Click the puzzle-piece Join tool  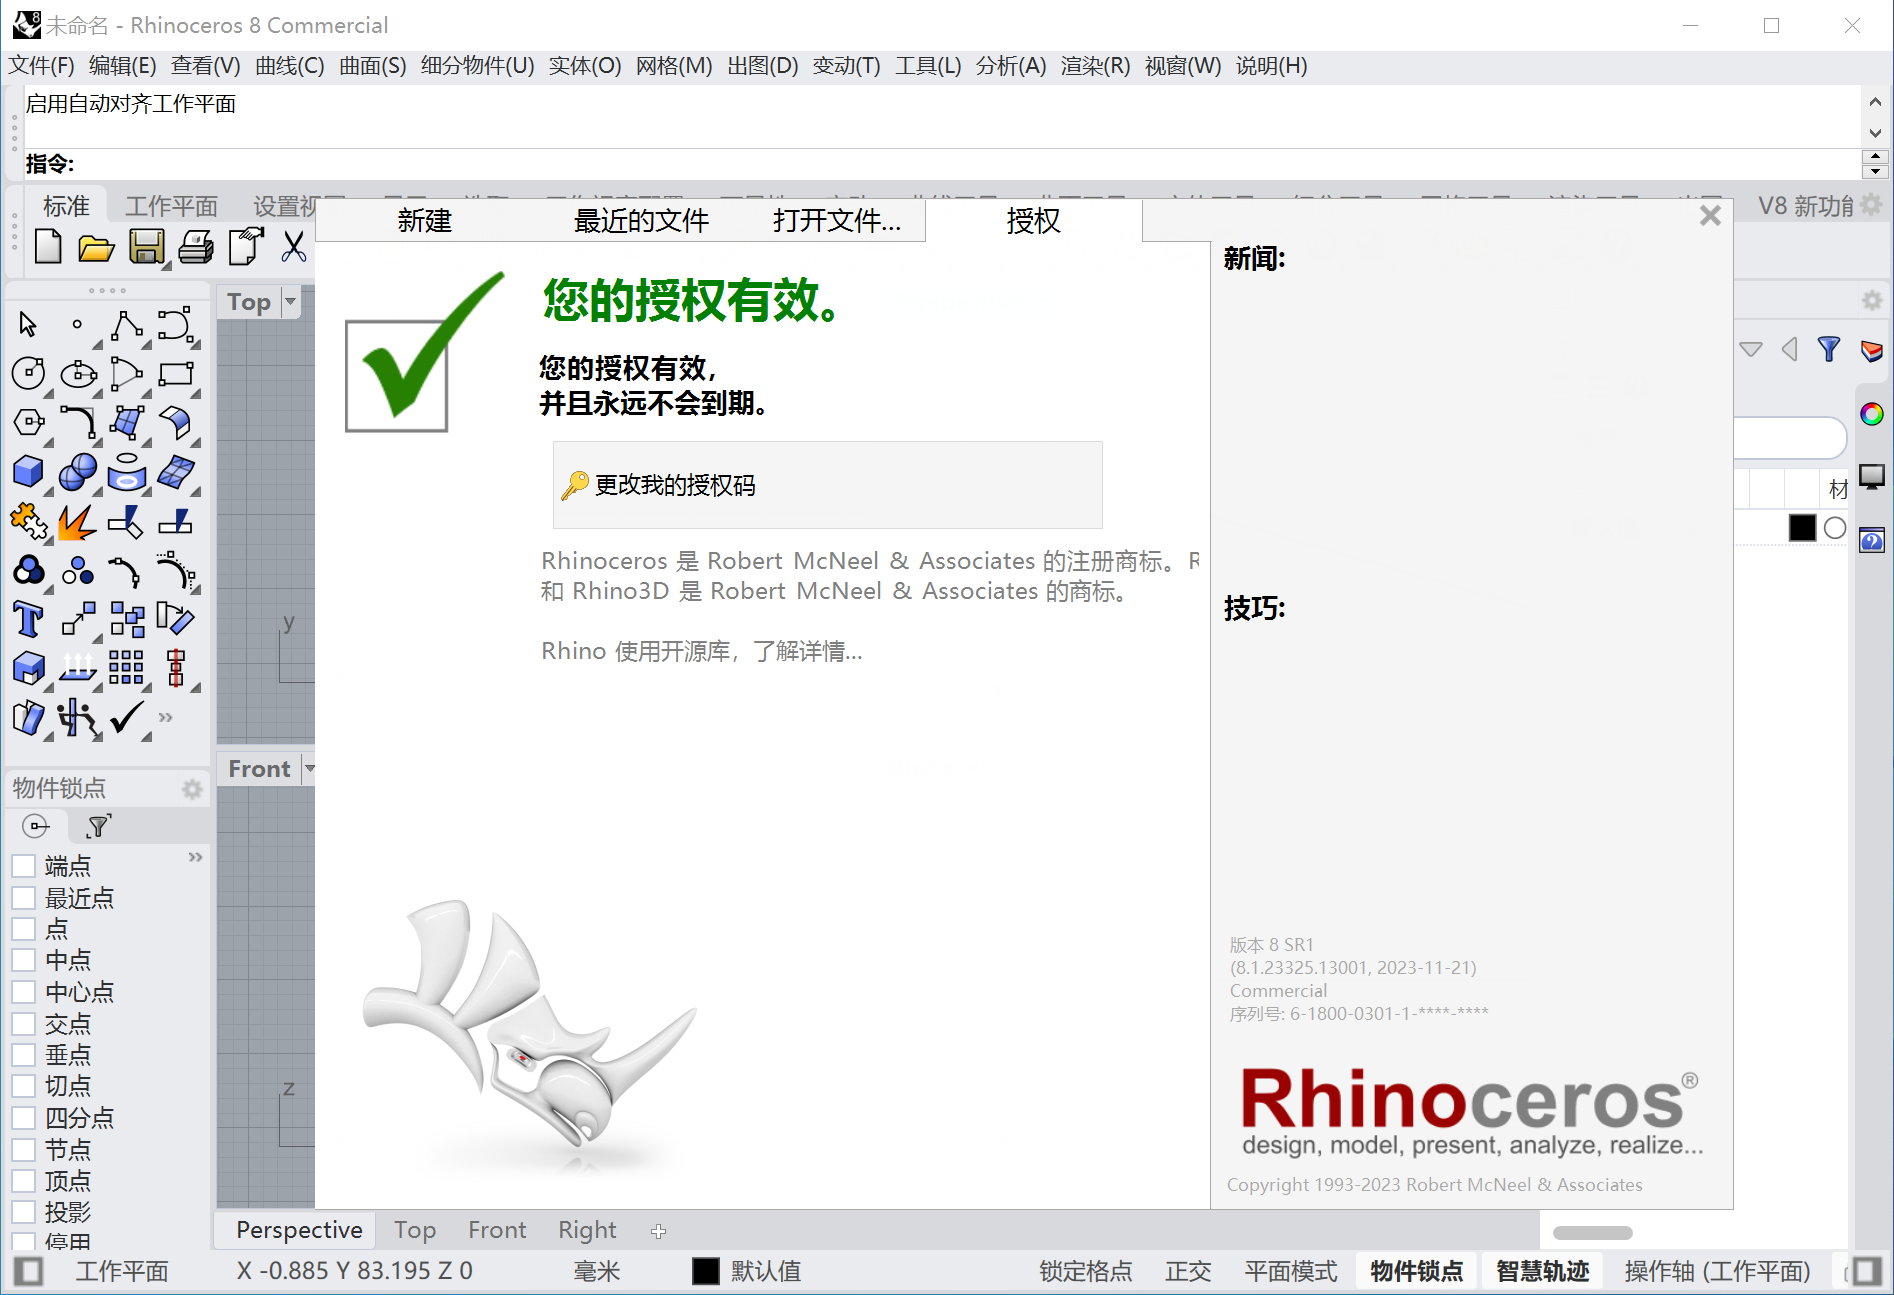click(28, 521)
